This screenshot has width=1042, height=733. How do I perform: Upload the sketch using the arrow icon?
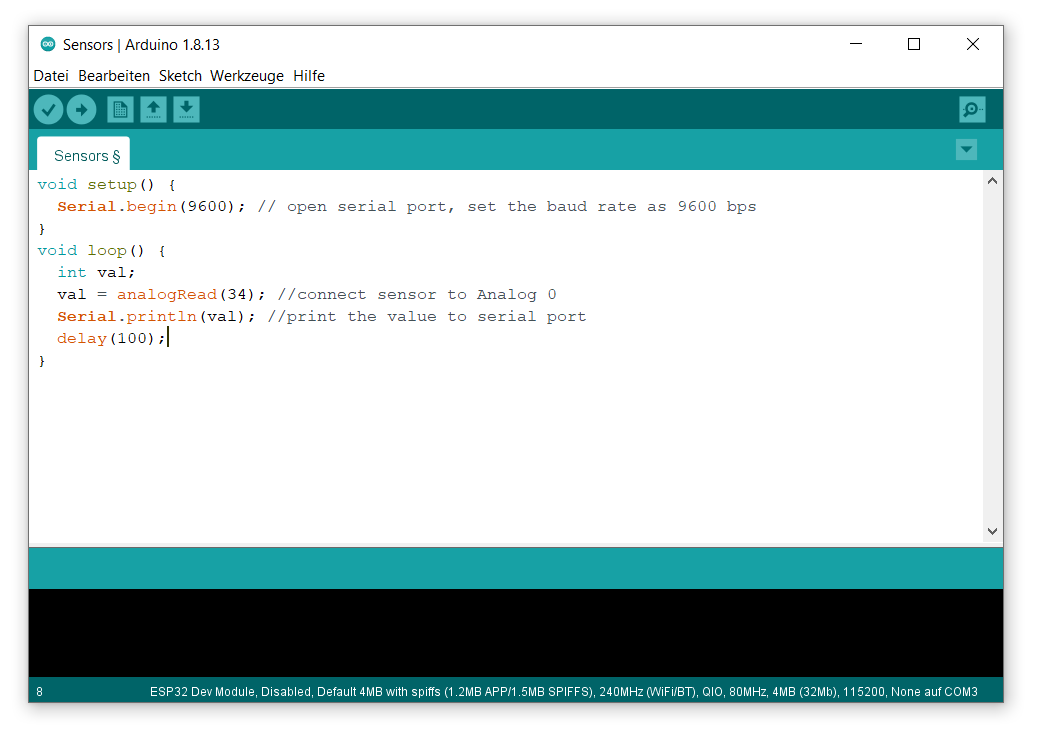[81, 109]
